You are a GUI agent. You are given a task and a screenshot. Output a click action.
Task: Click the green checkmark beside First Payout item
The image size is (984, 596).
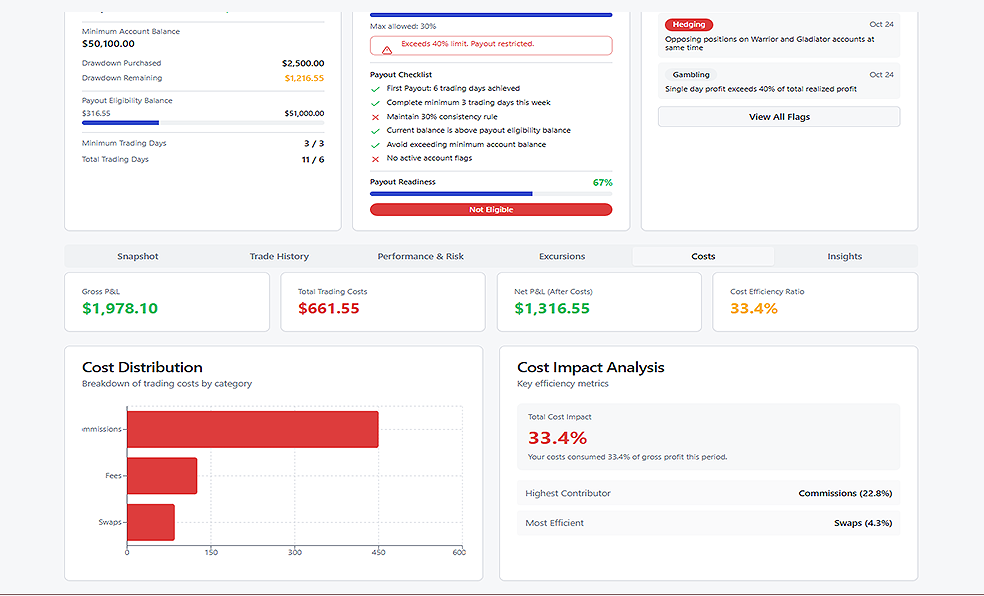pyautogui.click(x=376, y=89)
